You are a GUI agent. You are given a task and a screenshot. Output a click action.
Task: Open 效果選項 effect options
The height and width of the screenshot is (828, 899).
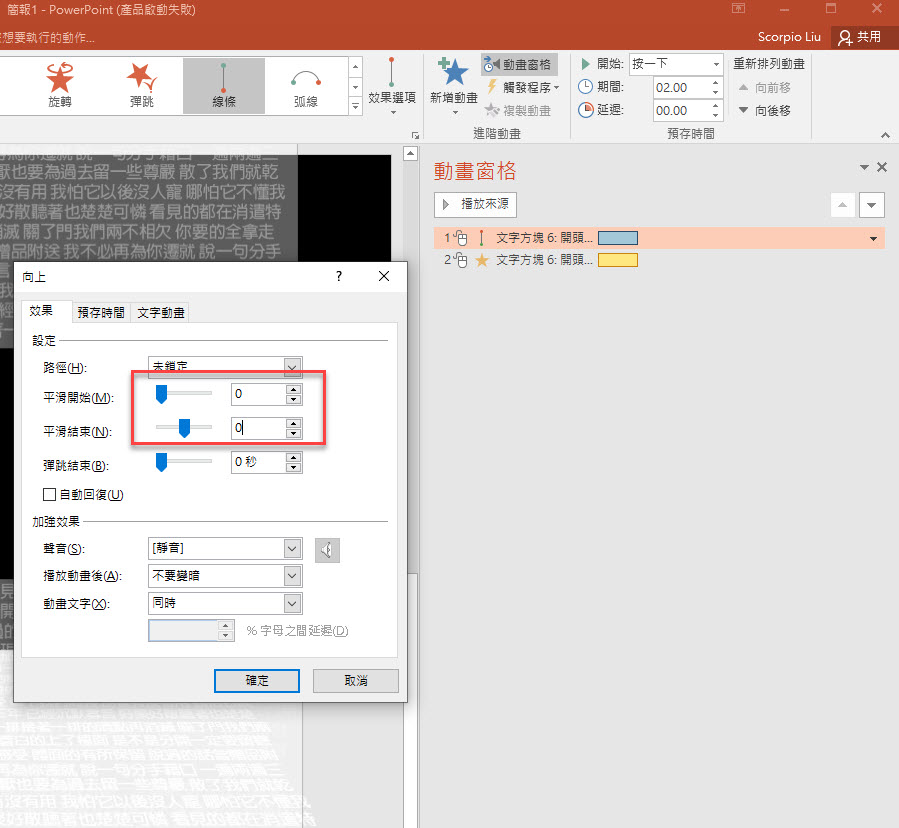(x=391, y=82)
